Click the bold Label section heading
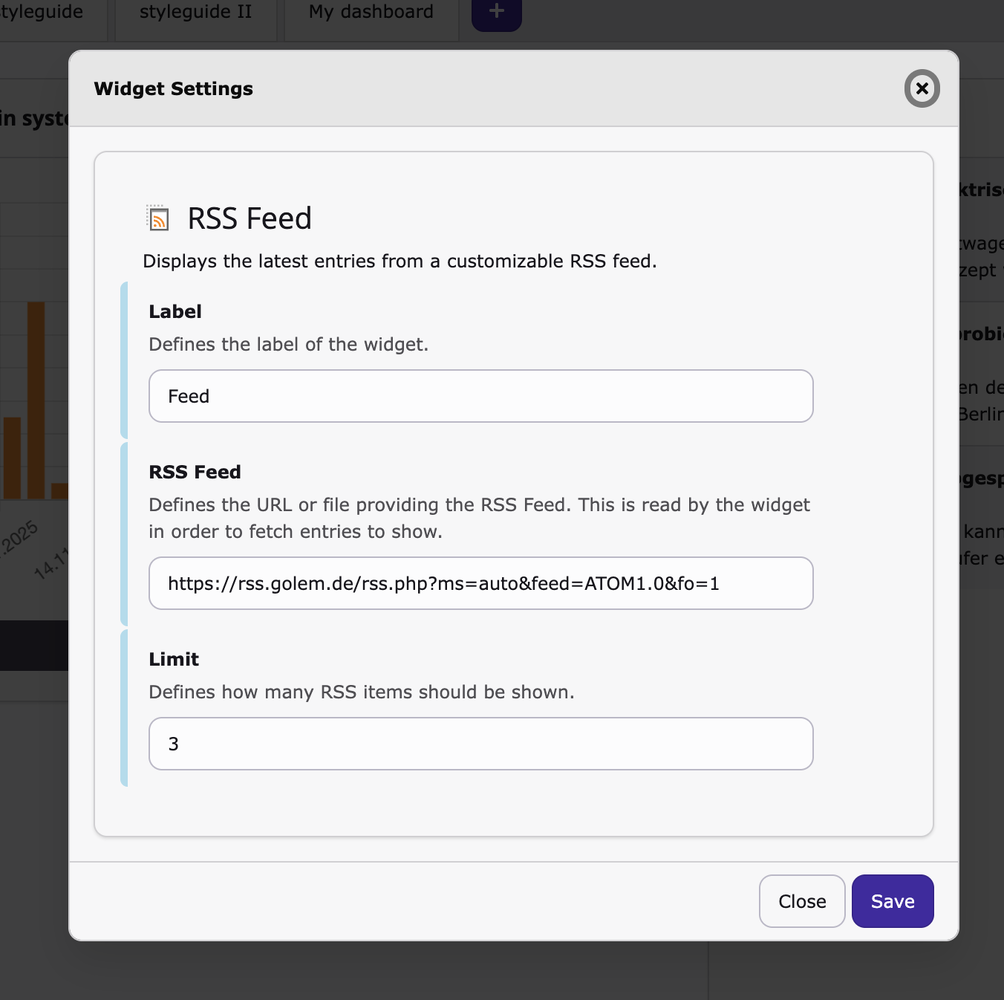The image size is (1004, 1000). (175, 312)
